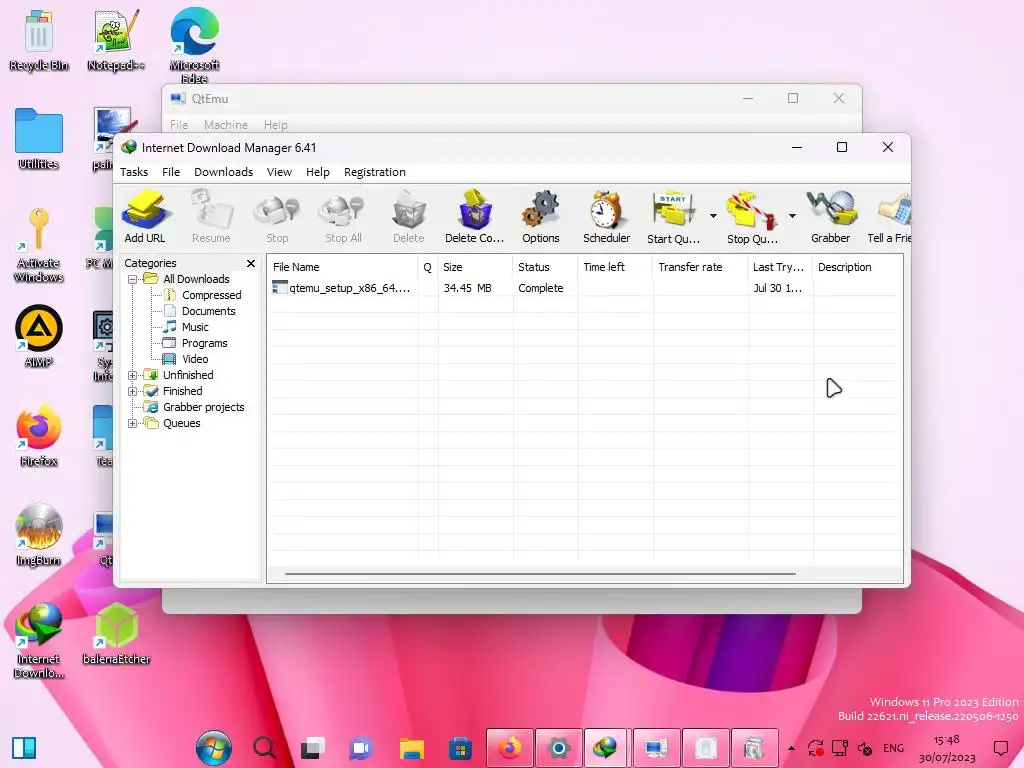1024x768 pixels.
Task: Select the Microsoft Edge desktop shortcut
Action: click(194, 46)
